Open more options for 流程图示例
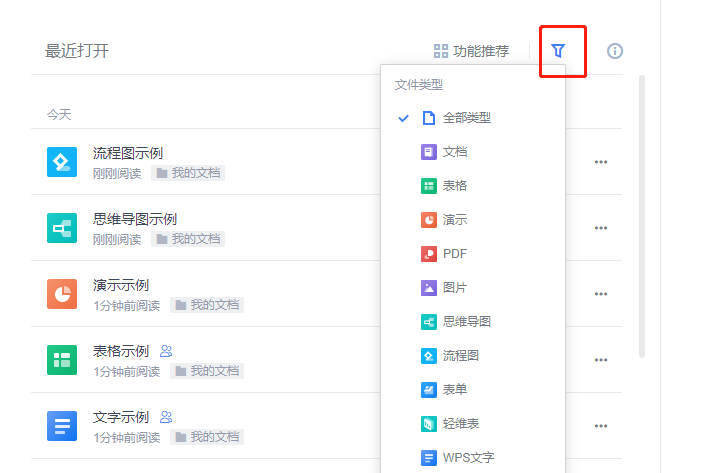The height and width of the screenshot is (473, 716). 601,162
